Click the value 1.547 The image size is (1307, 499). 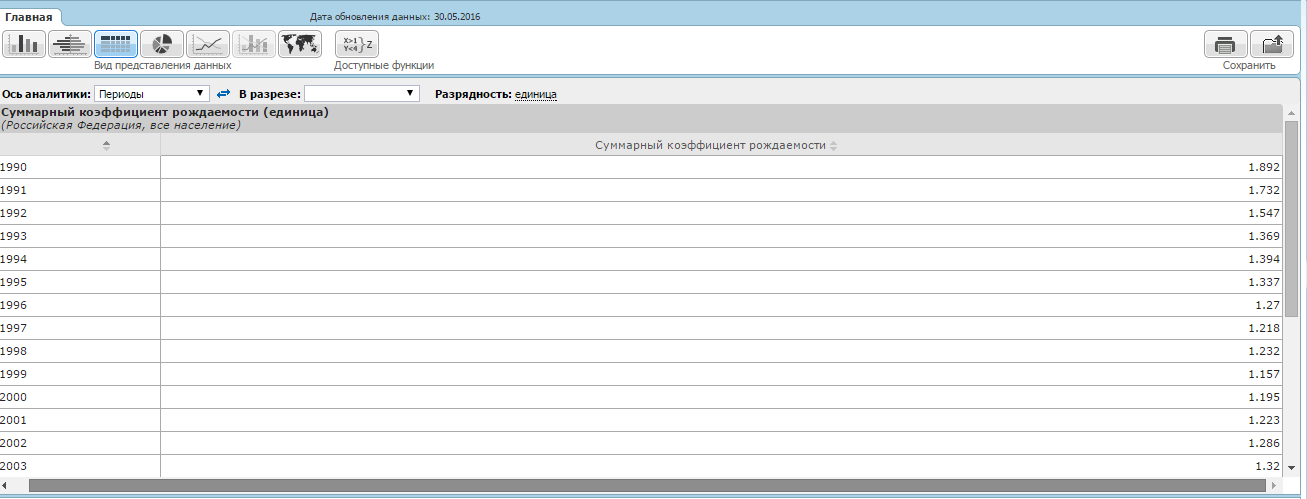1264,213
